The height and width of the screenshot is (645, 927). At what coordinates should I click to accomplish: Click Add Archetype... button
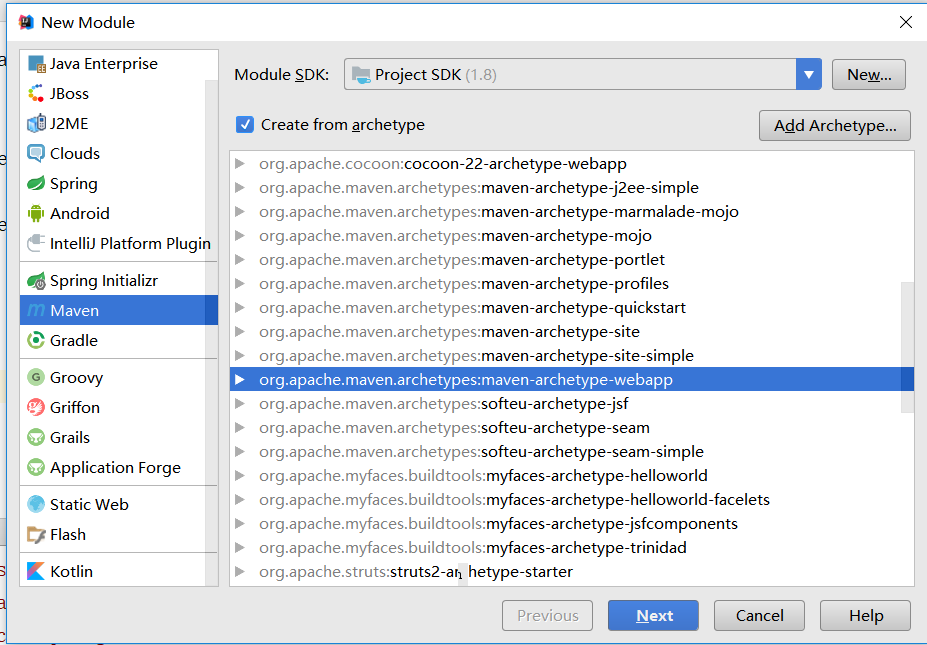[835, 125]
